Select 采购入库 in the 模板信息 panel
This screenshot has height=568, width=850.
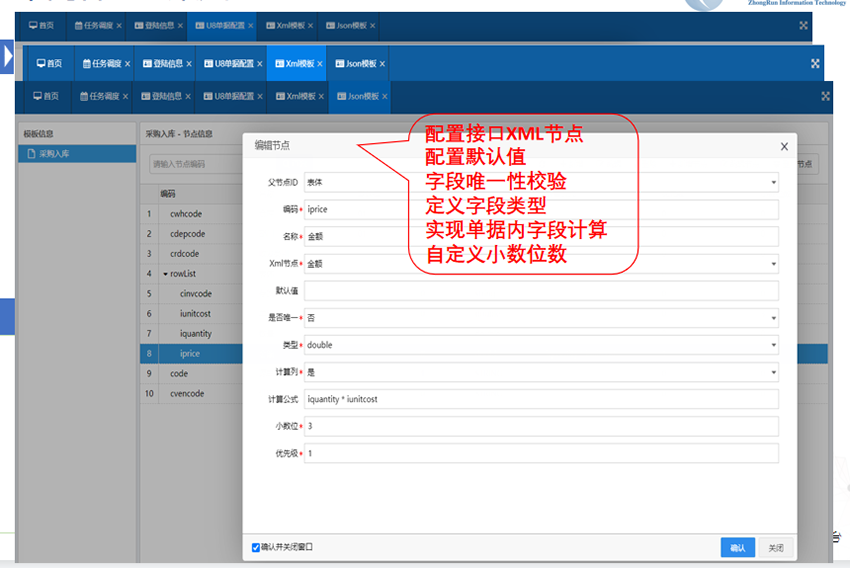click(77, 154)
